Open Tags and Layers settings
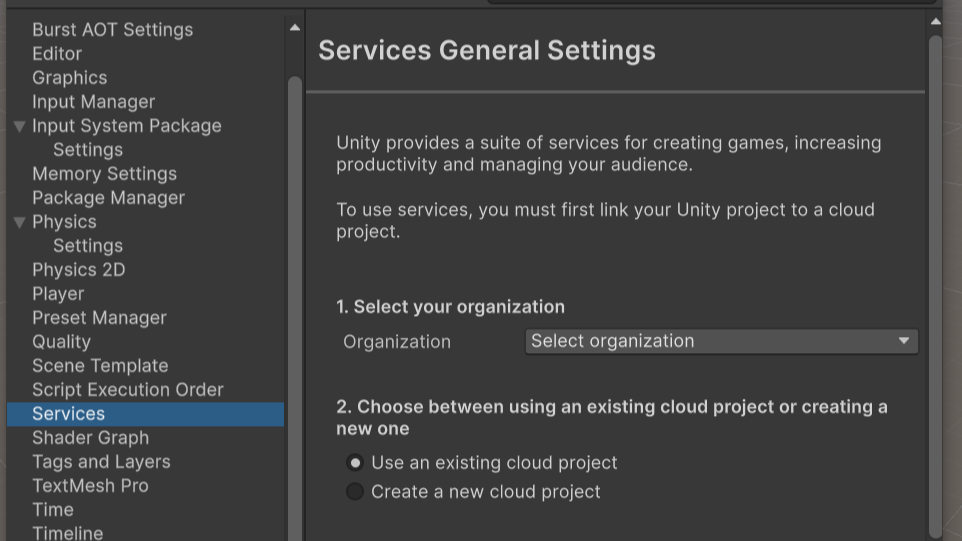Image resolution: width=962 pixels, height=541 pixels. point(101,462)
